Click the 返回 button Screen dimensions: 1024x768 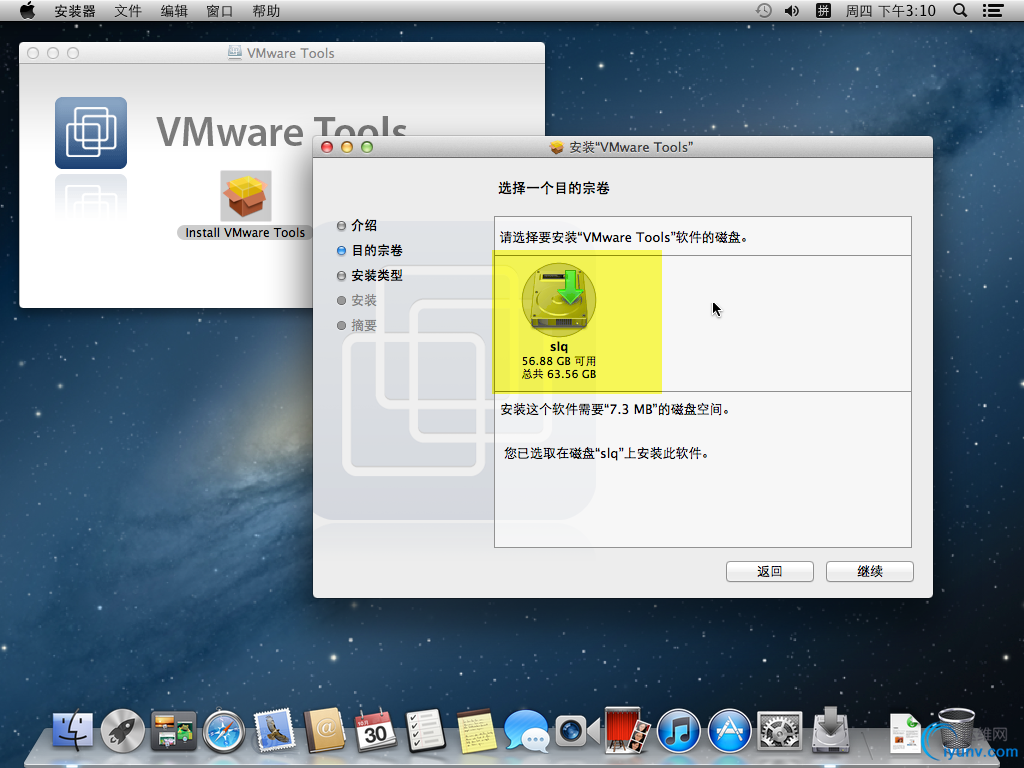coord(769,571)
